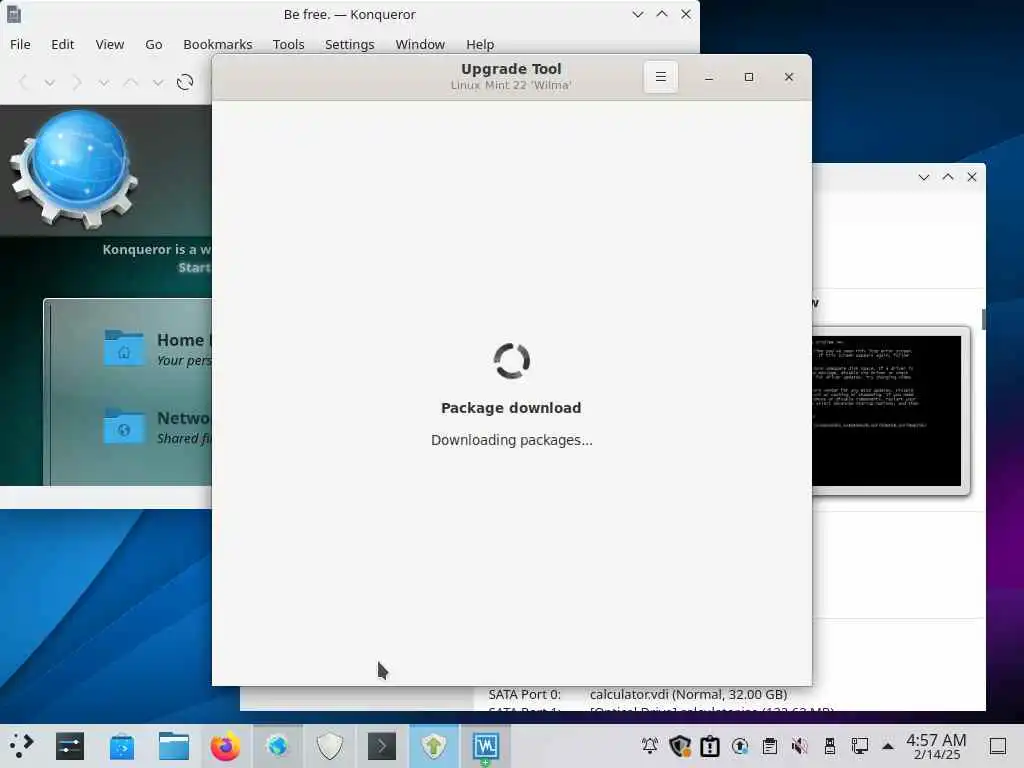This screenshot has height=768, width=1024.
Task: Maximize the Upgrade Tool window
Action: point(749,77)
